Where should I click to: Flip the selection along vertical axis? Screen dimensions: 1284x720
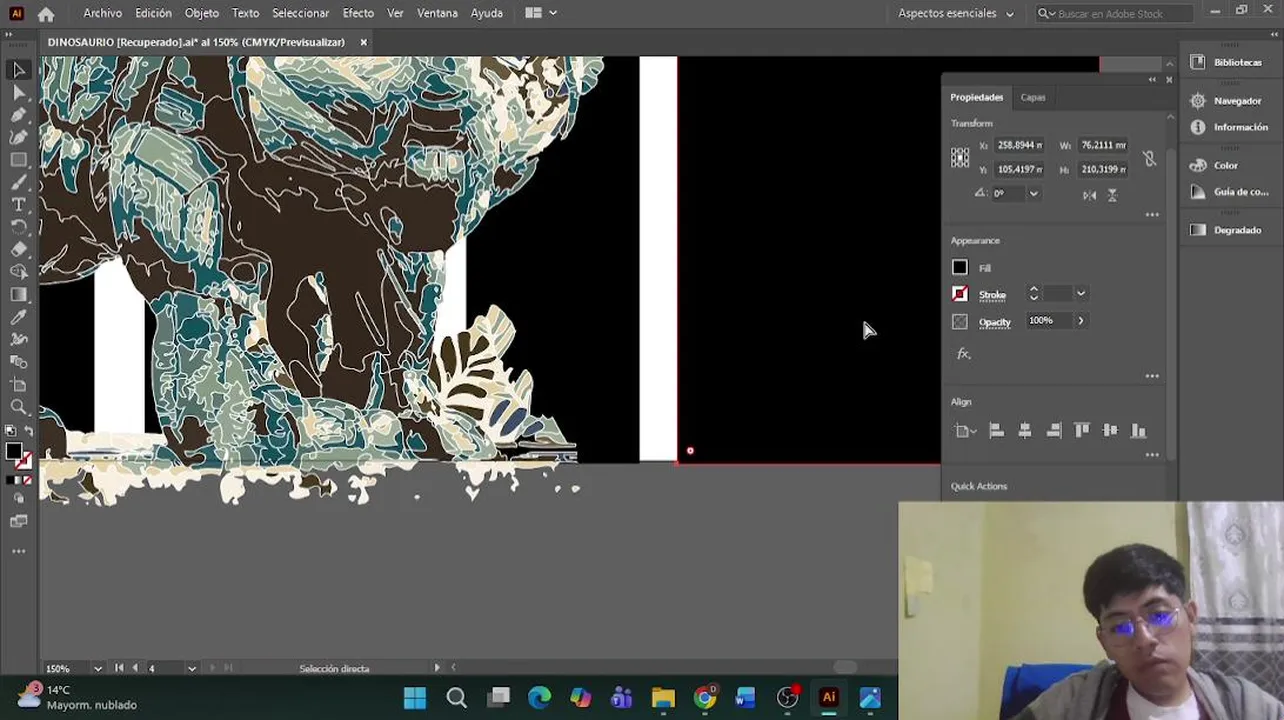(1112, 195)
